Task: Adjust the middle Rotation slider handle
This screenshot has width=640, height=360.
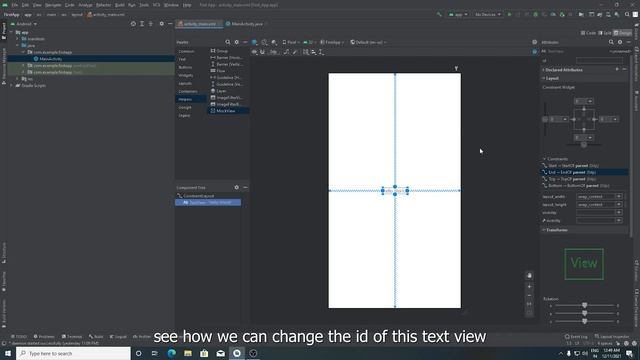Action: tap(584, 313)
